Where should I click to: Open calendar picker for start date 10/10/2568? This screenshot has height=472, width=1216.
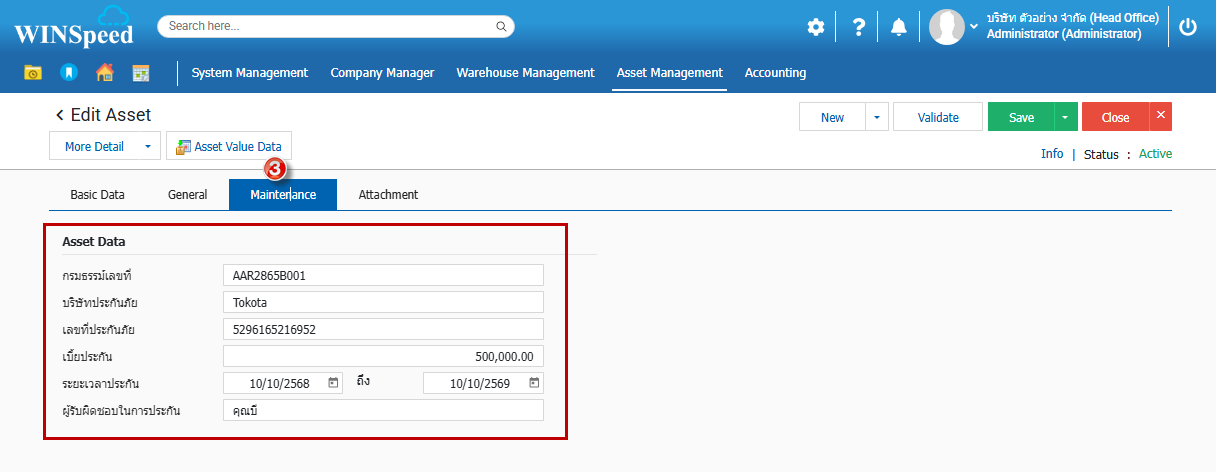pyautogui.click(x=333, y=383)
